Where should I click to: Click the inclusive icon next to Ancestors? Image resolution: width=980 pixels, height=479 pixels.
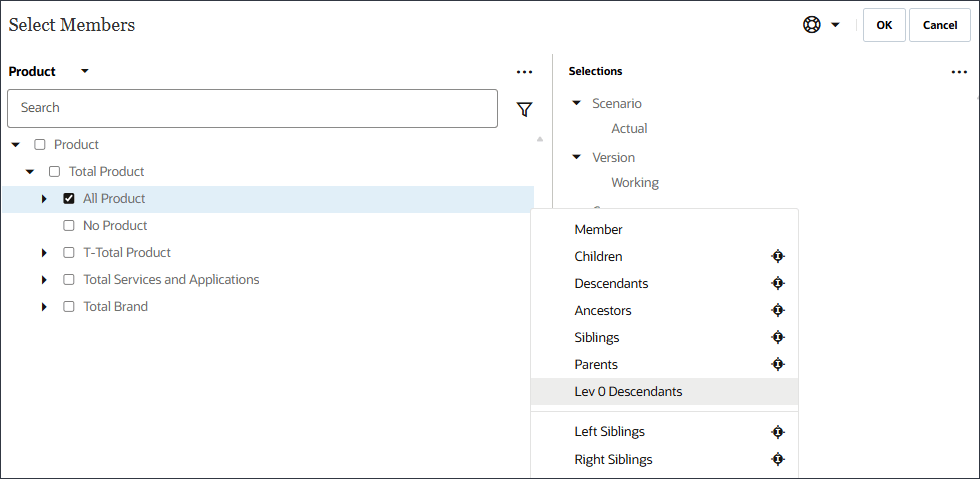[778, 311]
